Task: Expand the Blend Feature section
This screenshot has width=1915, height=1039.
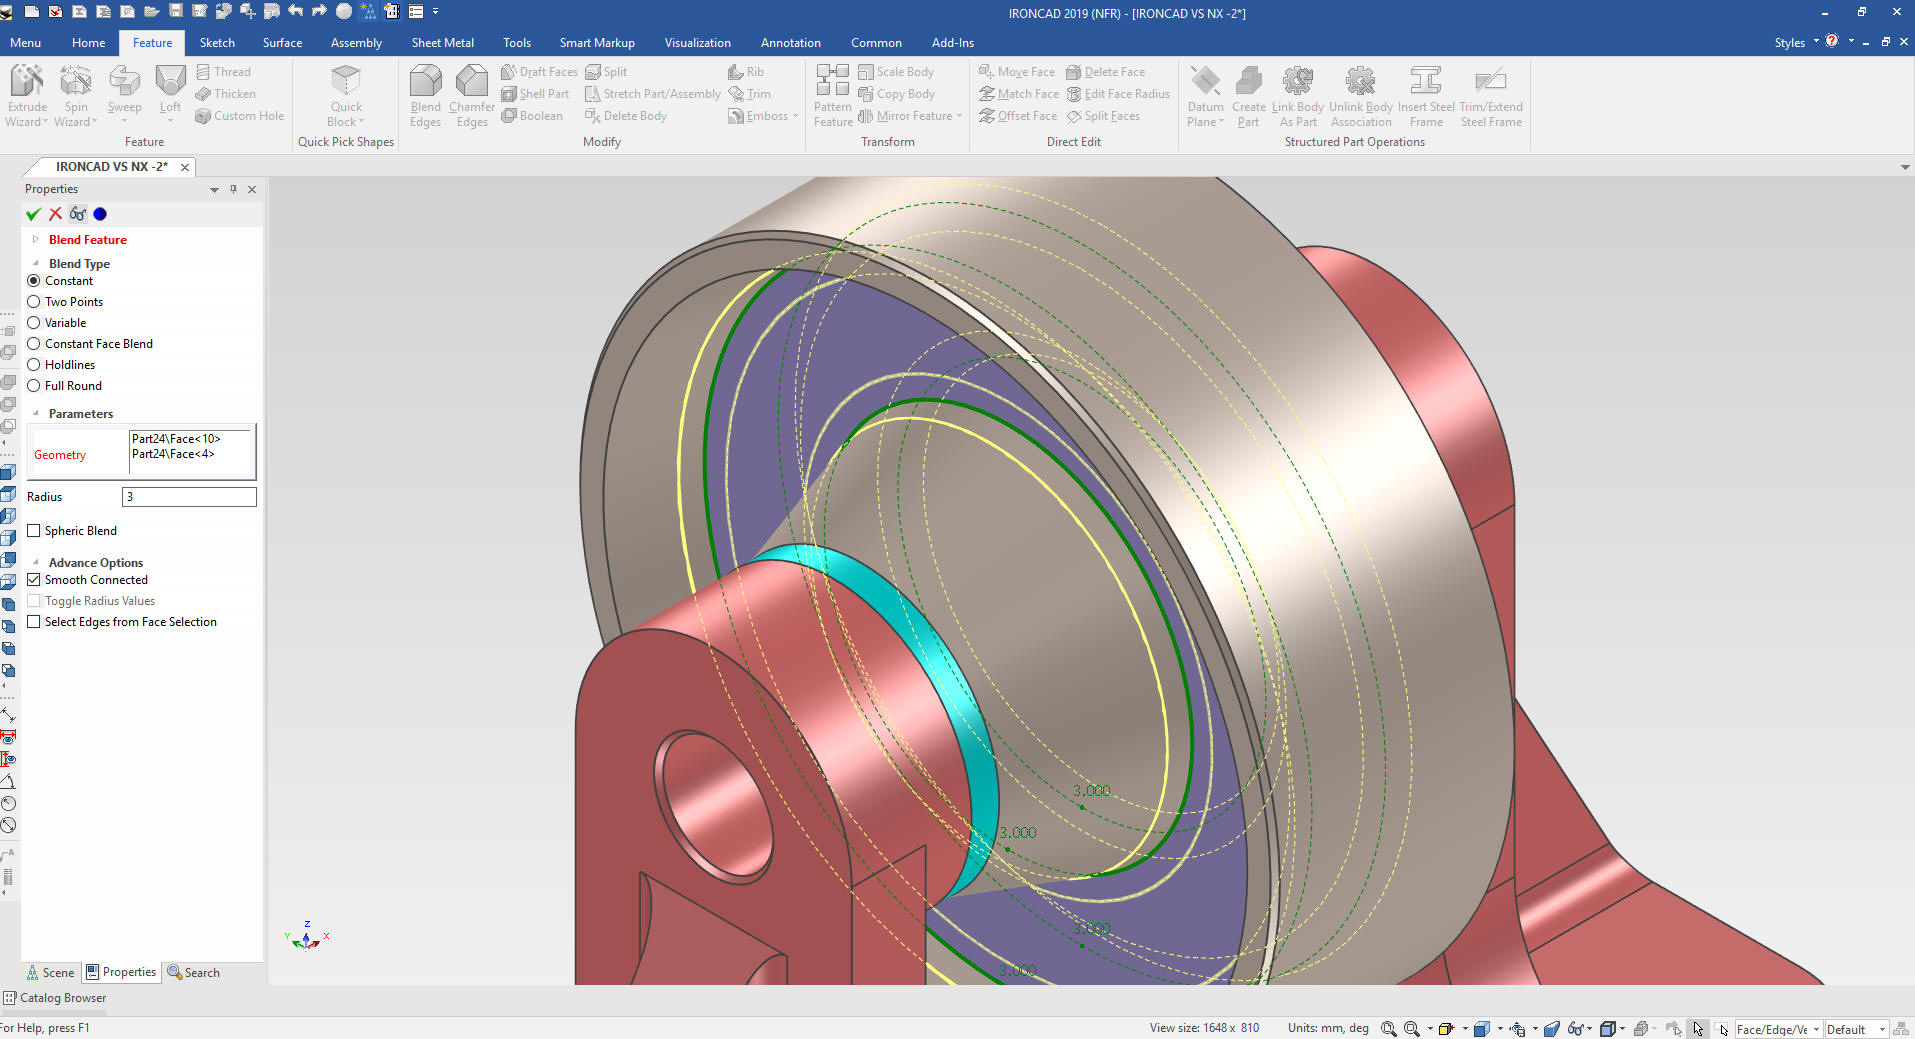Action: (x=36, y=240)
